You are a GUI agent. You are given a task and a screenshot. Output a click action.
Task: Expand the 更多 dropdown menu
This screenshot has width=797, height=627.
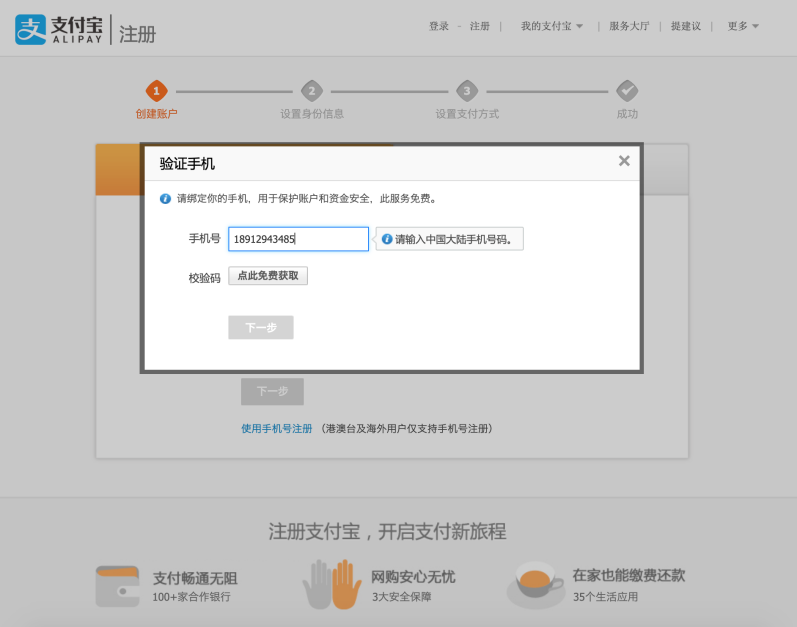point(743,26)
